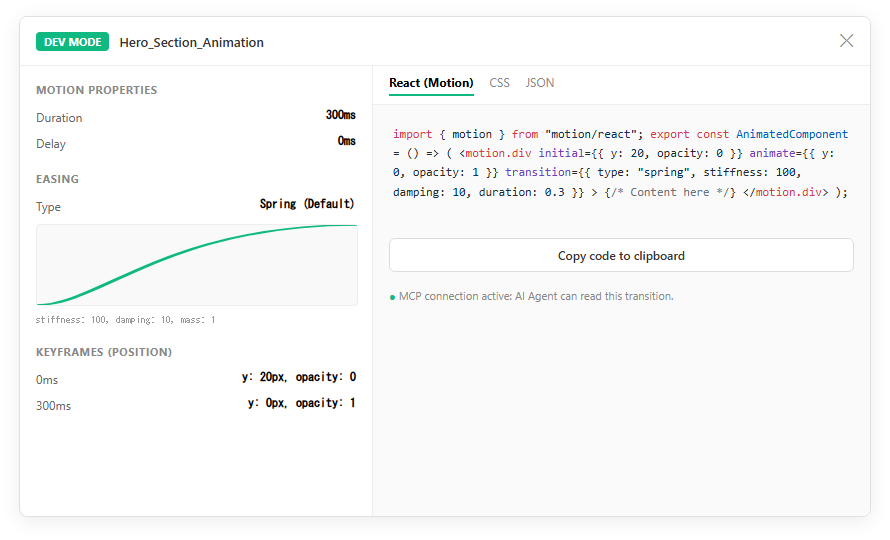
Task: Select the 300ms keyframe row
Action: pyautogui.click(x=196, y=404)
